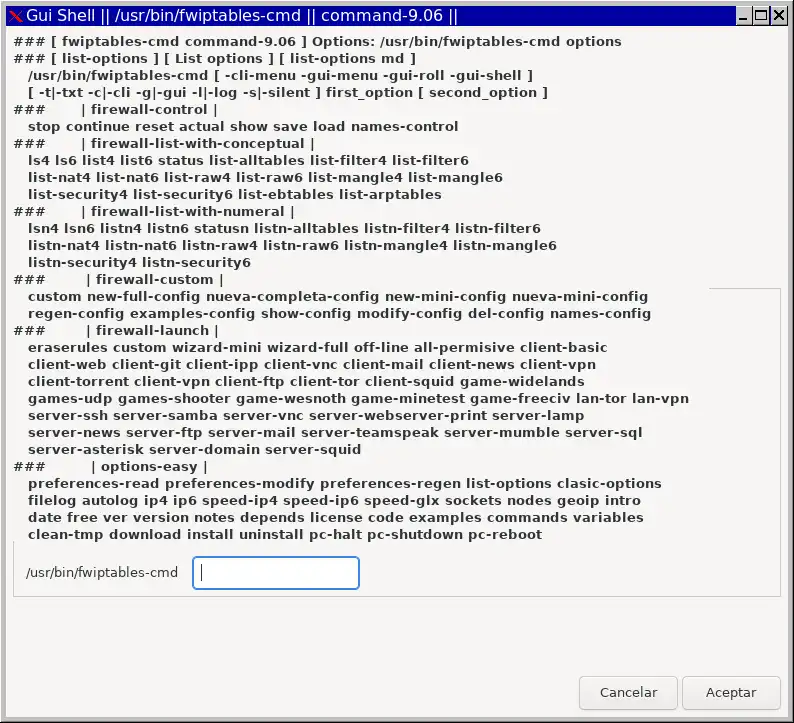This screenshot has width=794, height=723.
Task: Maximize the Gui Shell window
Action: 761,16
